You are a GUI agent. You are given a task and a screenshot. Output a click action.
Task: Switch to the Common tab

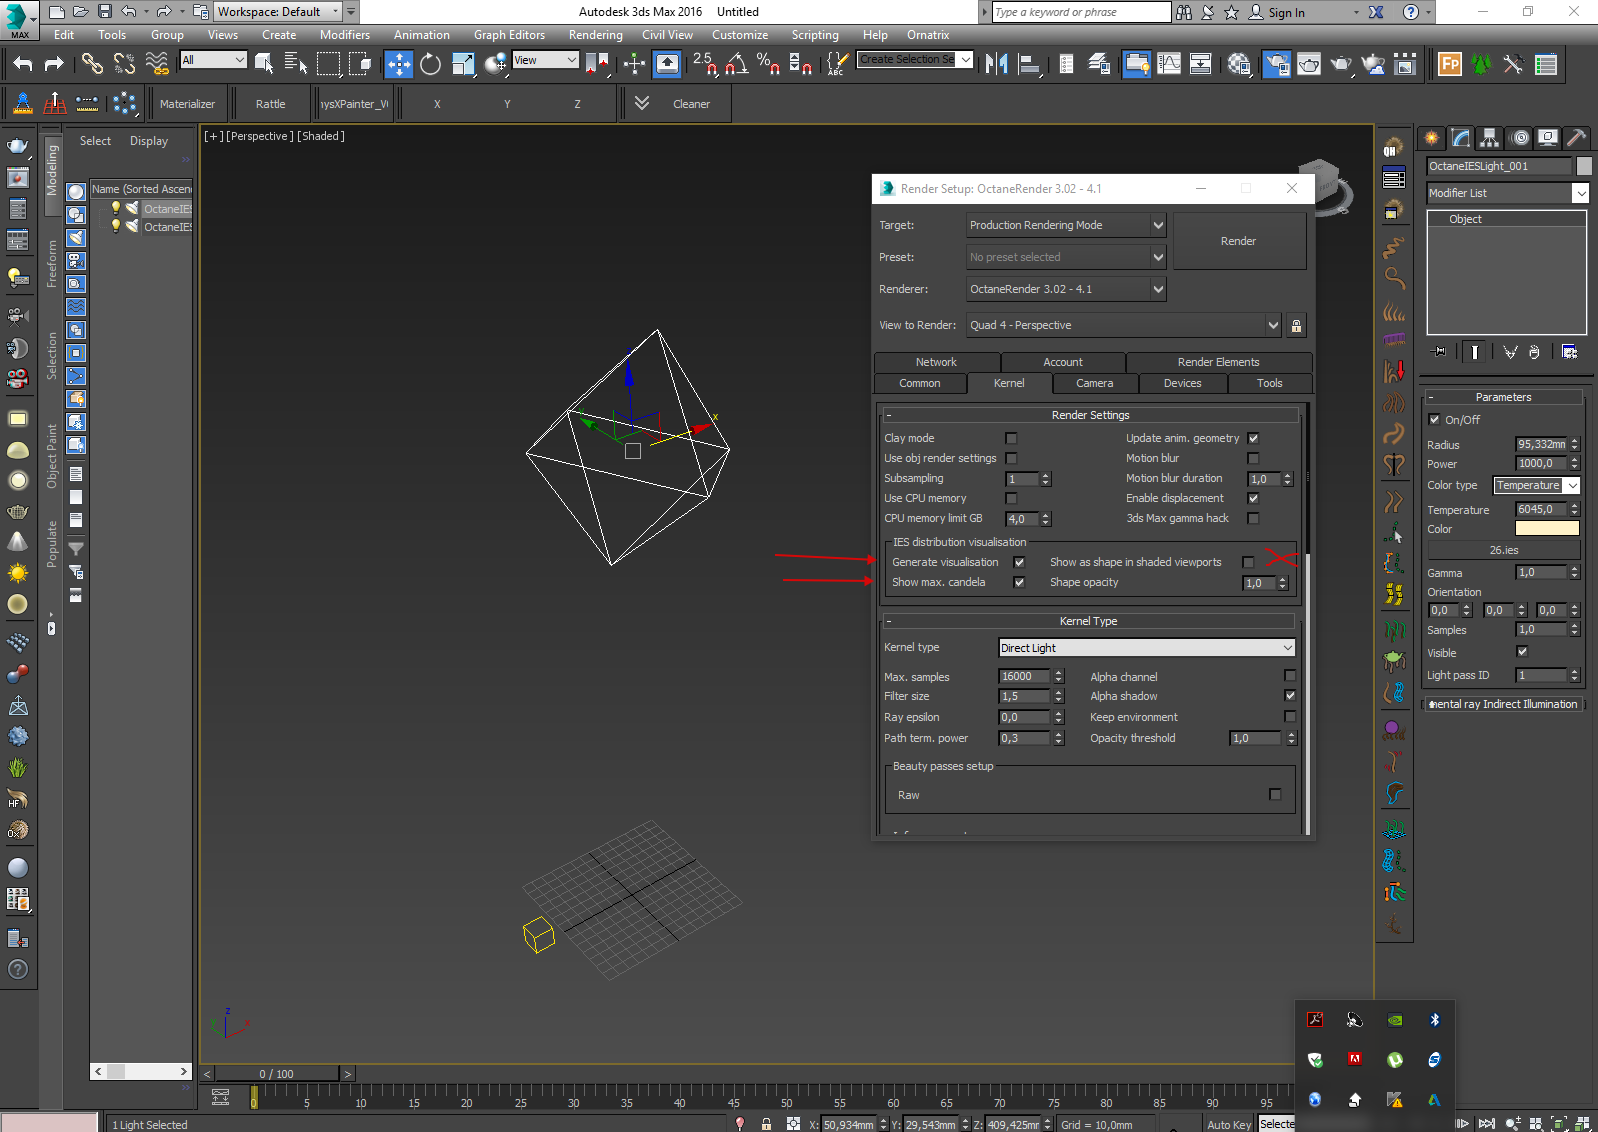point(920,383)
